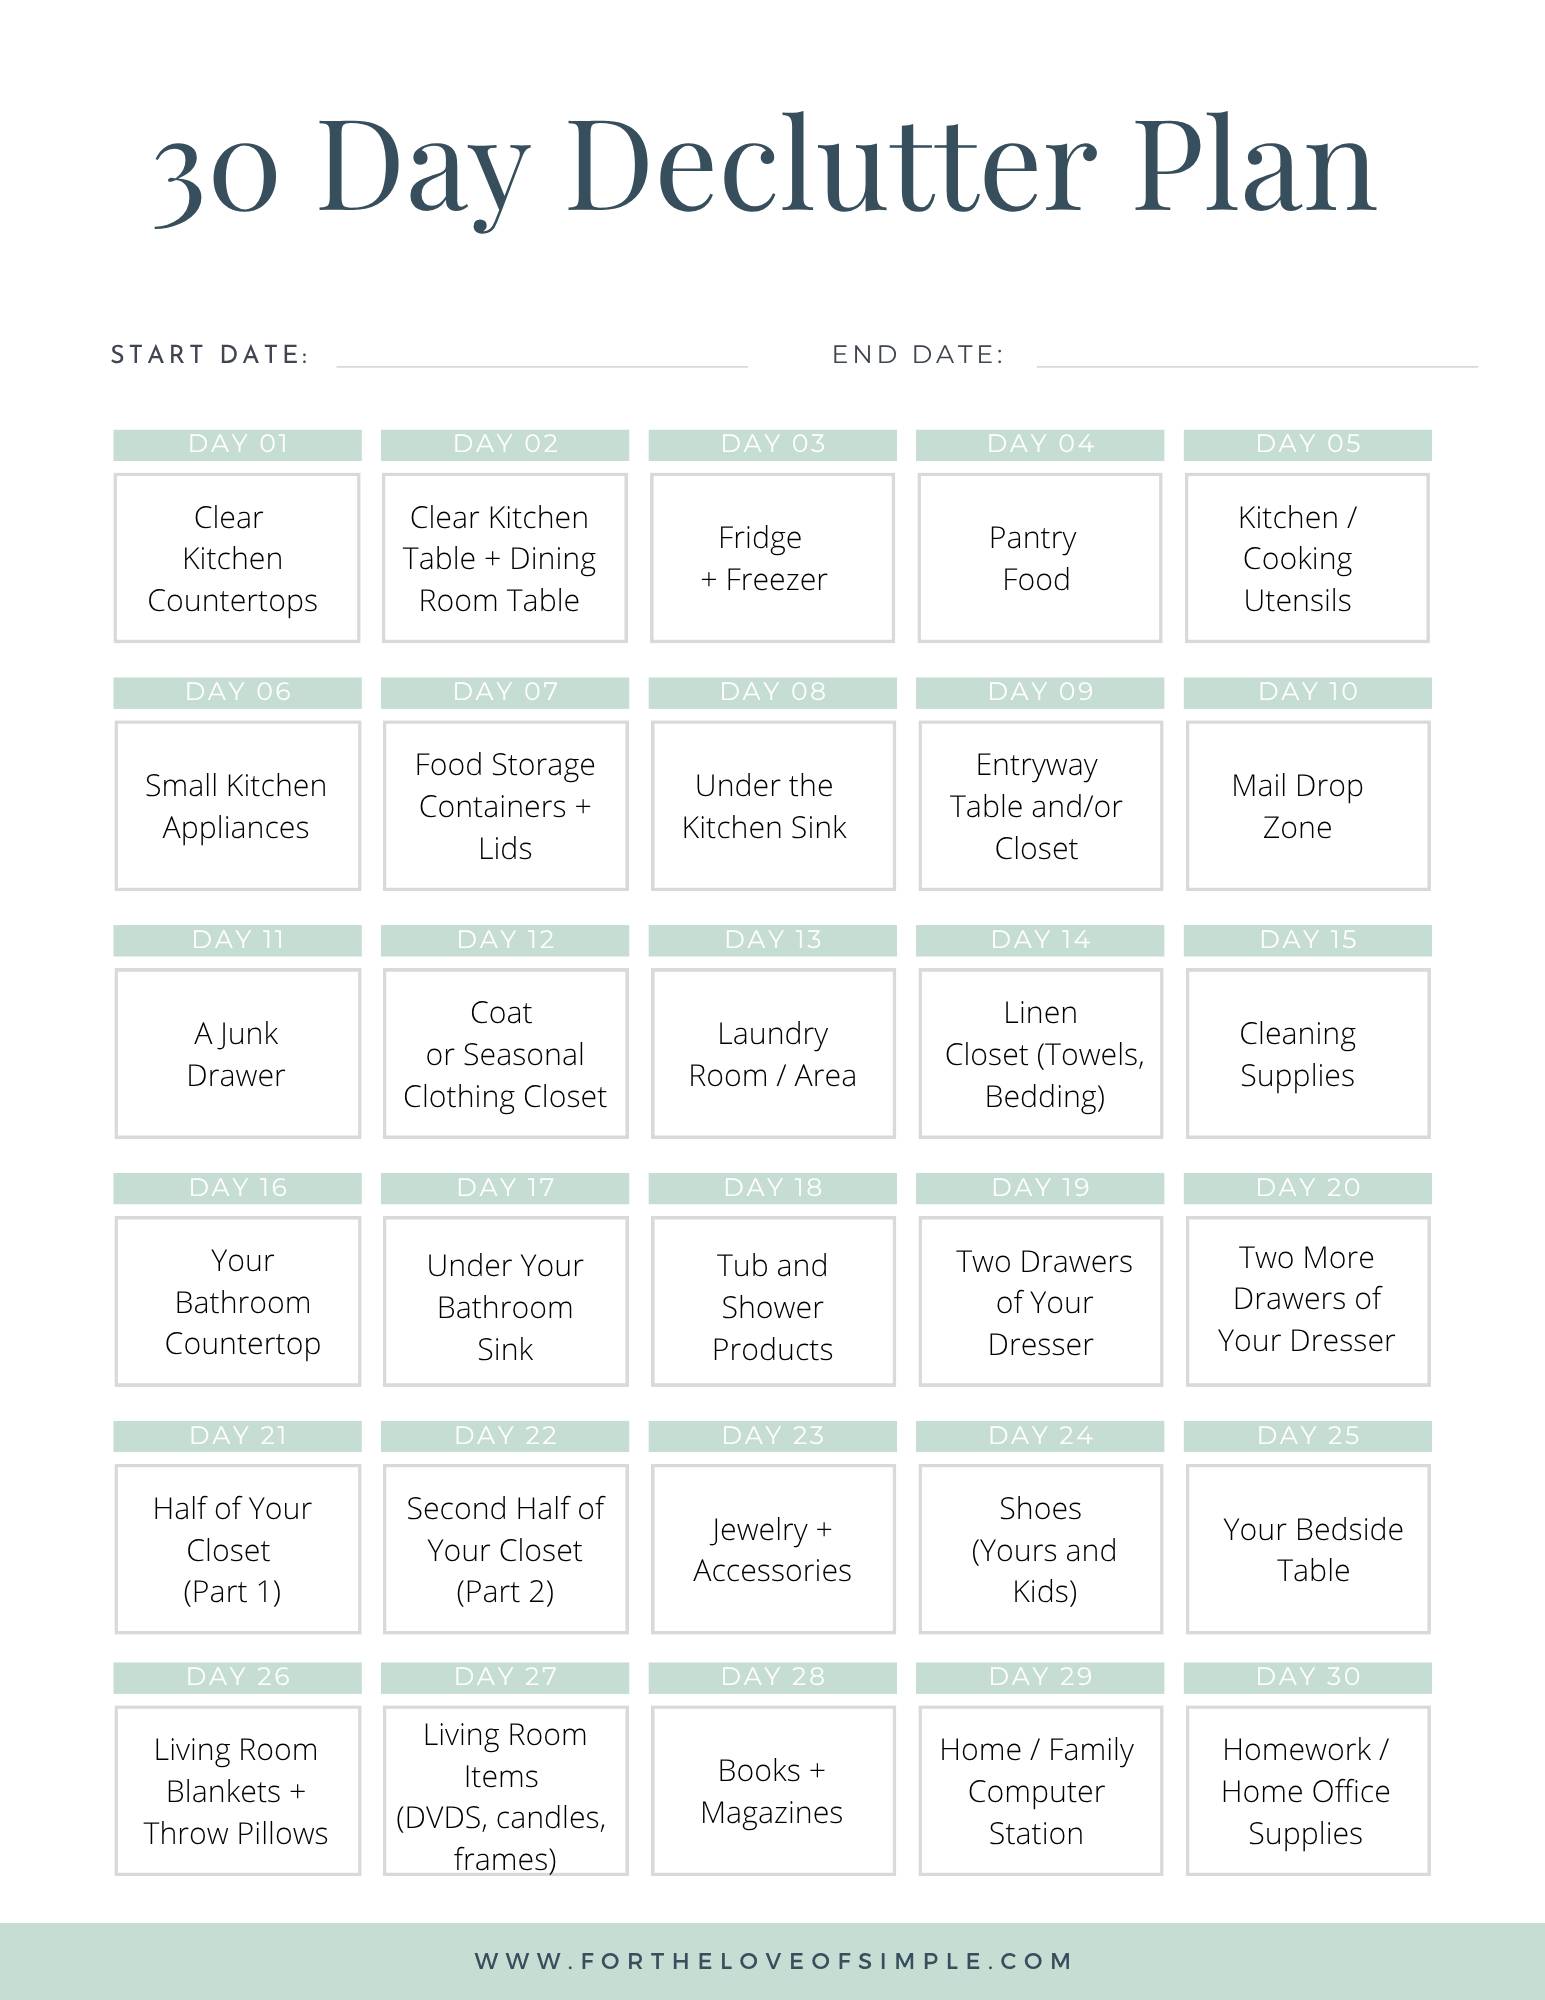Screen dimensions: 1545x2000
Task: Click the 30 Day Declutter Plan title
Action: (766, 168)
